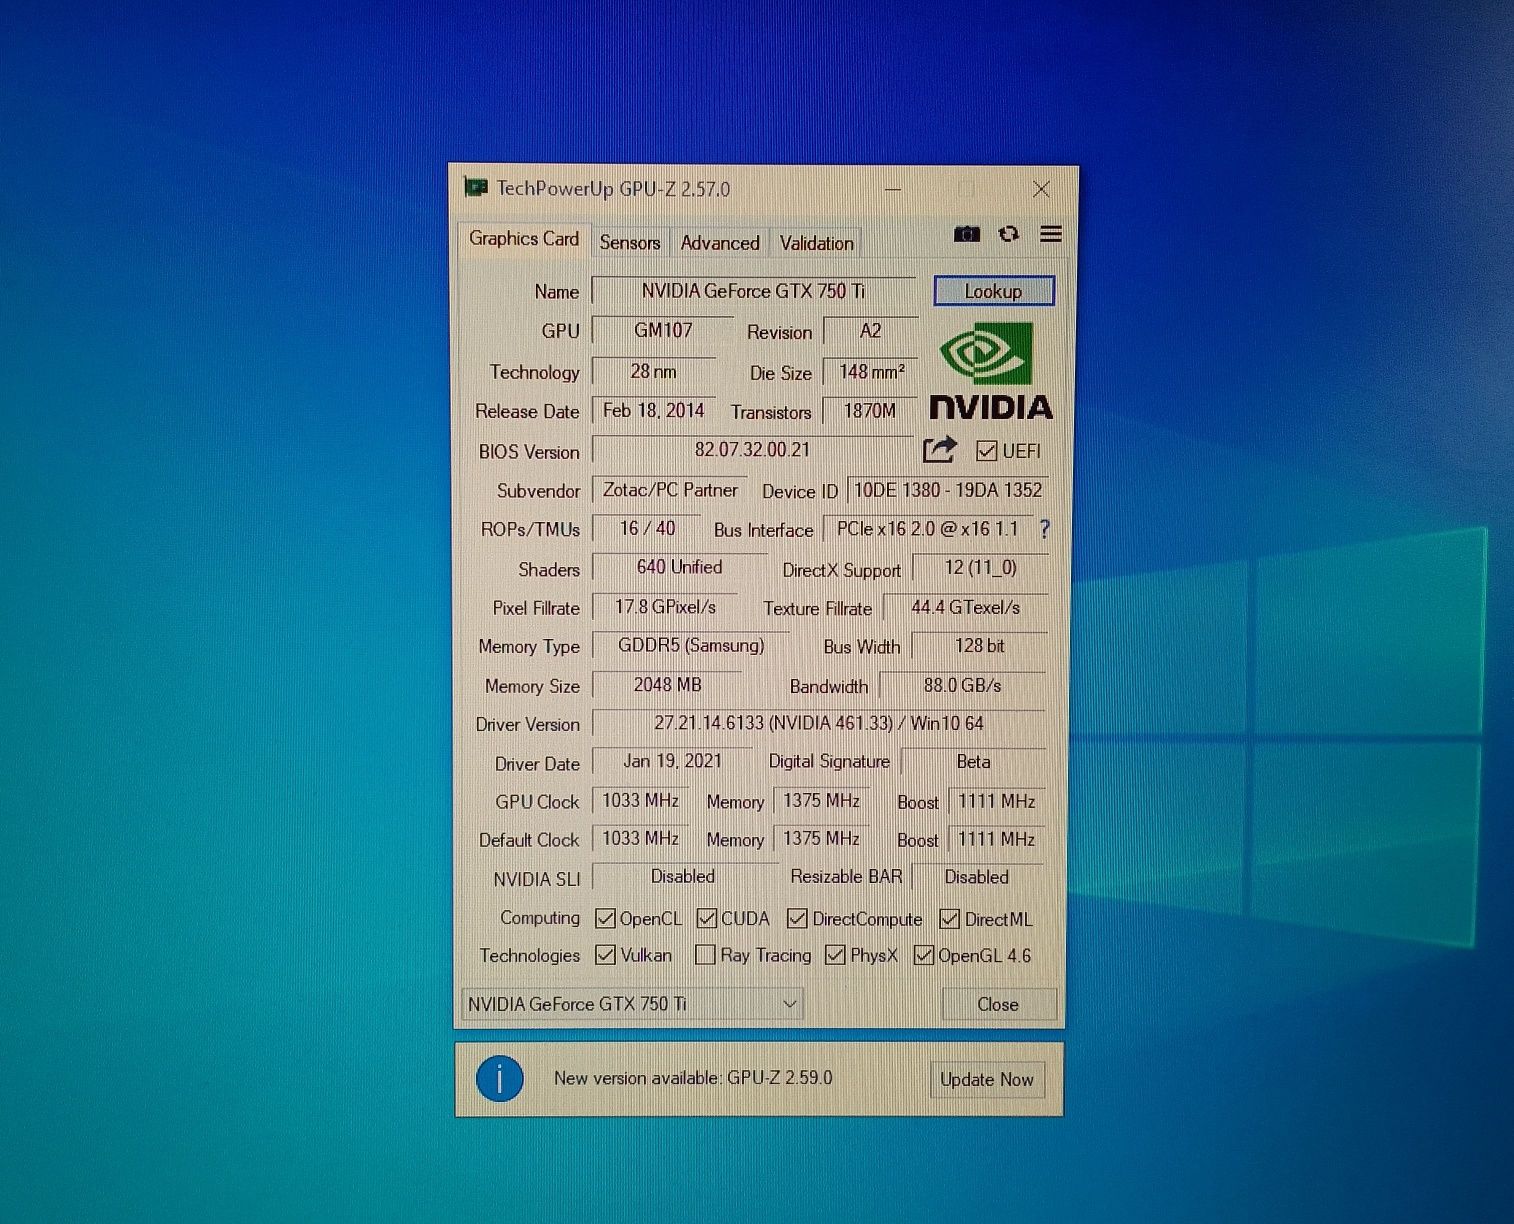Click the Die Size value 148 mm²
Image resolution: width=1514 pixels, height=1224 pixels.
(870, 371)
